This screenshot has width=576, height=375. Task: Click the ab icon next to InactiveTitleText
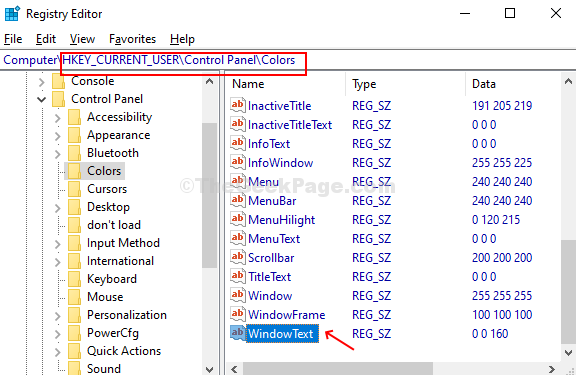tap(238, 124)
